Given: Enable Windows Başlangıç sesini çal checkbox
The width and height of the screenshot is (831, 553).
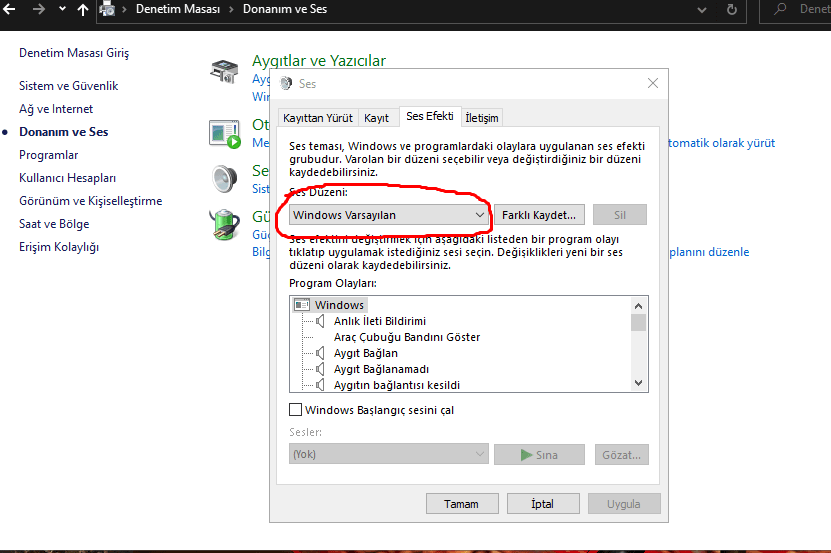Looking at the screenshot, I should tap(296, 409).
